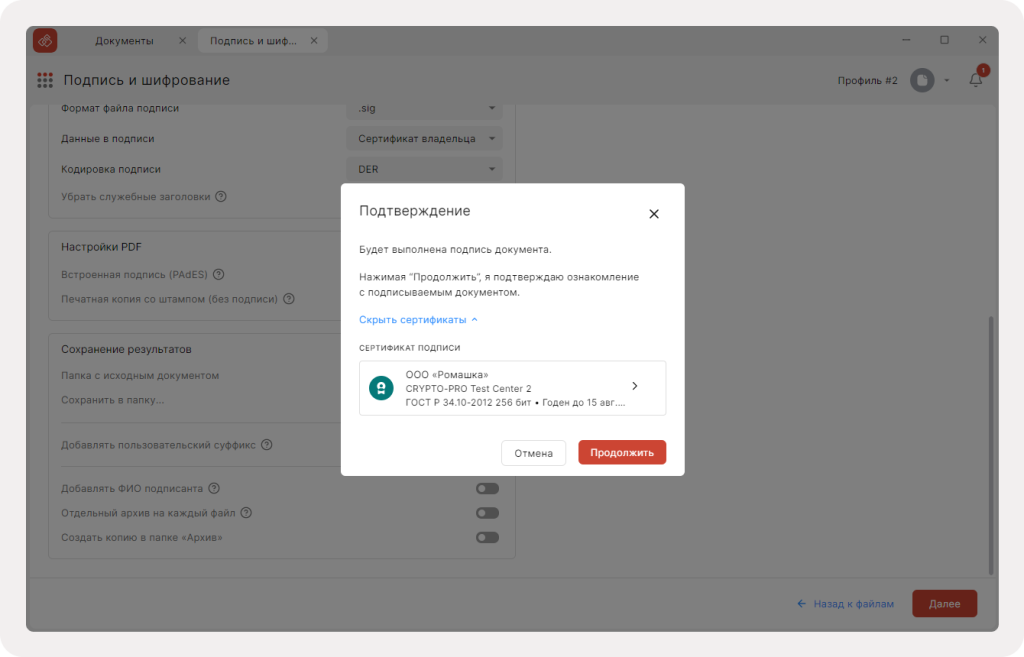Open the Кодировка подписи DER dropdown
The image size is (1024, 657).
[424, 169]
